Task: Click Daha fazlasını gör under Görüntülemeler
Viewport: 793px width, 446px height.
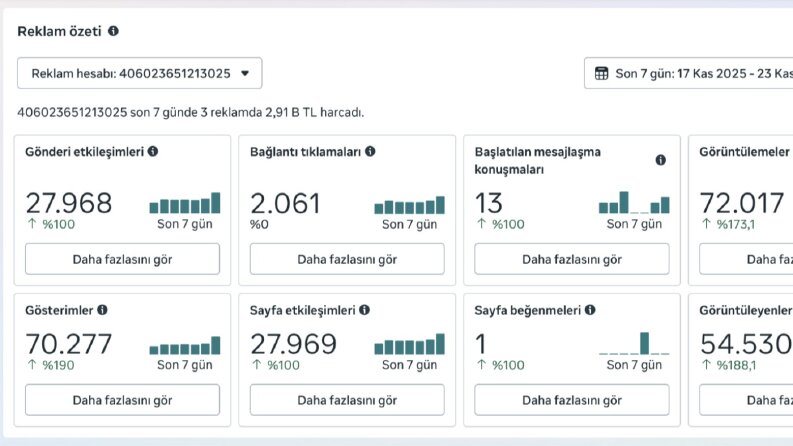Action: click(746, 259)
